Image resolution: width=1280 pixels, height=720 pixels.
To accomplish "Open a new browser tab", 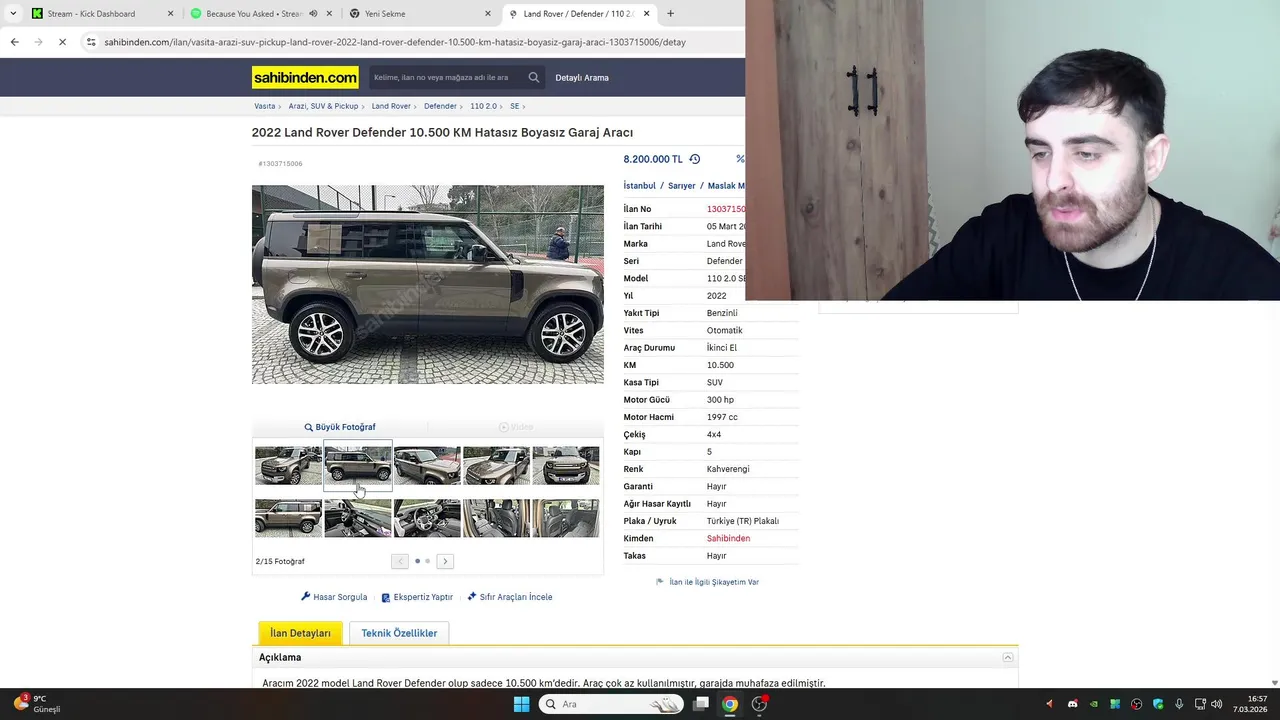I will point(670,14).
